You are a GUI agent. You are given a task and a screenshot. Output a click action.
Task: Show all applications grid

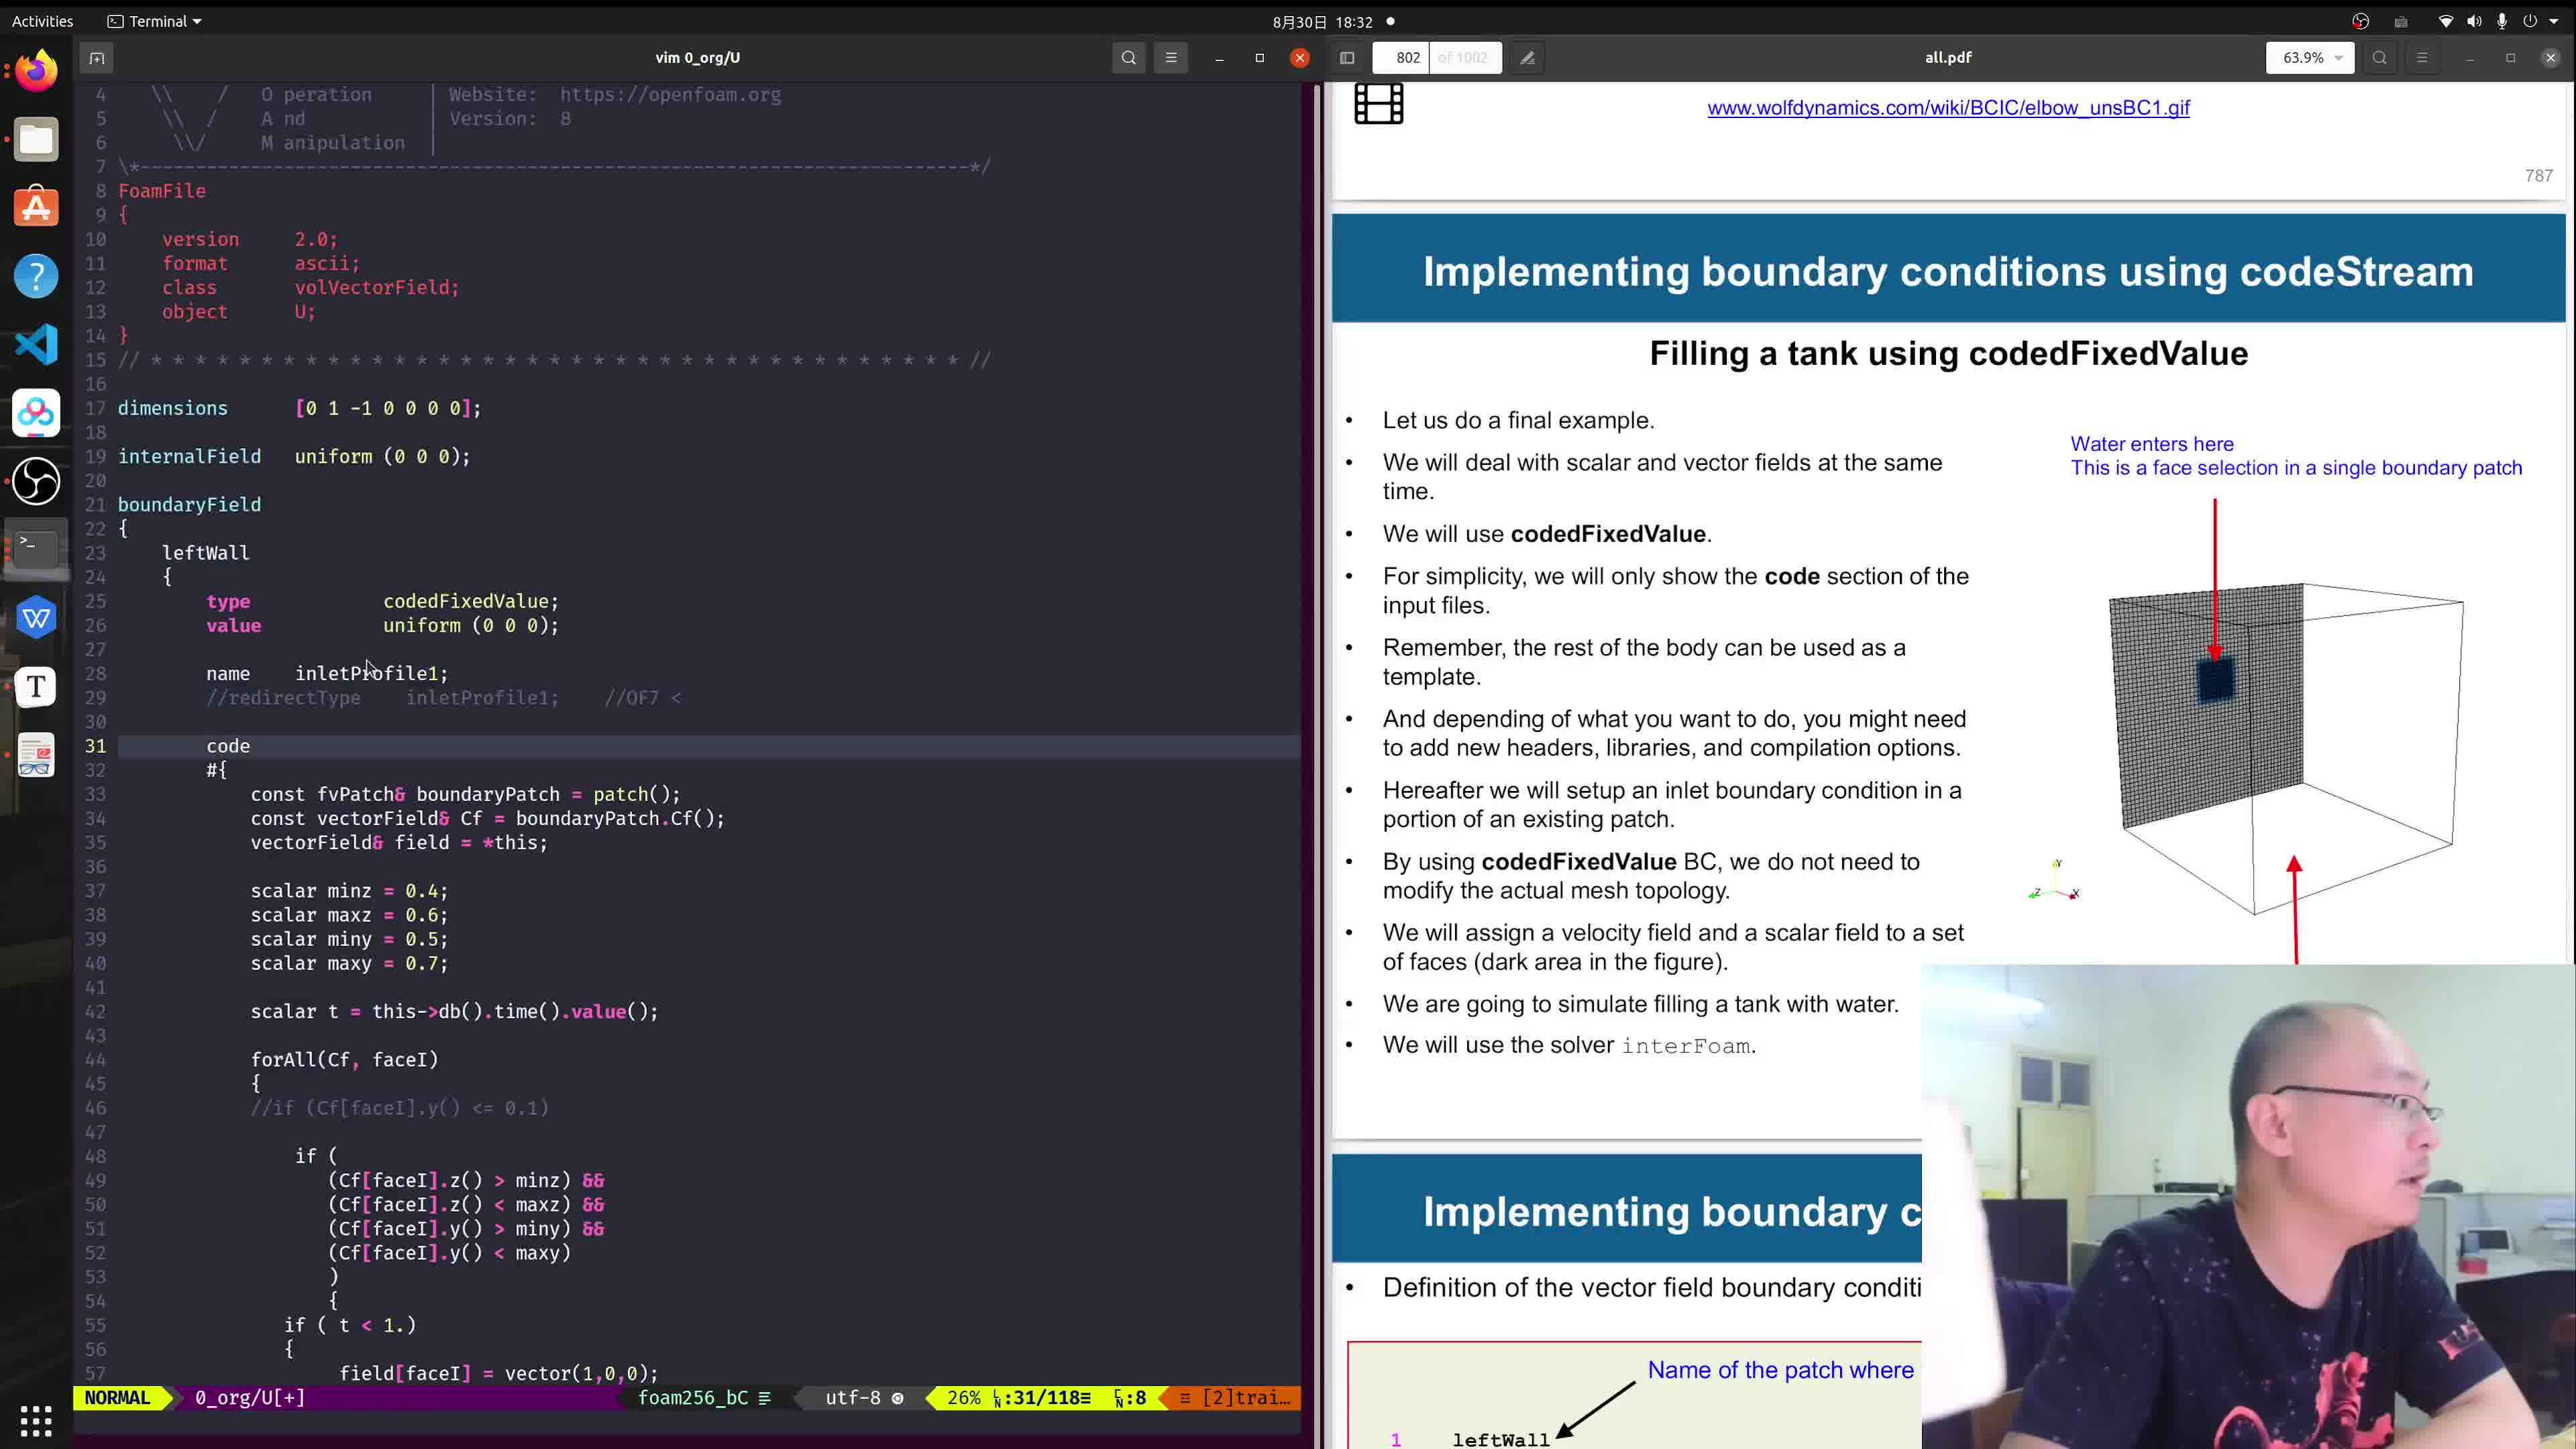coord(36,1420)
